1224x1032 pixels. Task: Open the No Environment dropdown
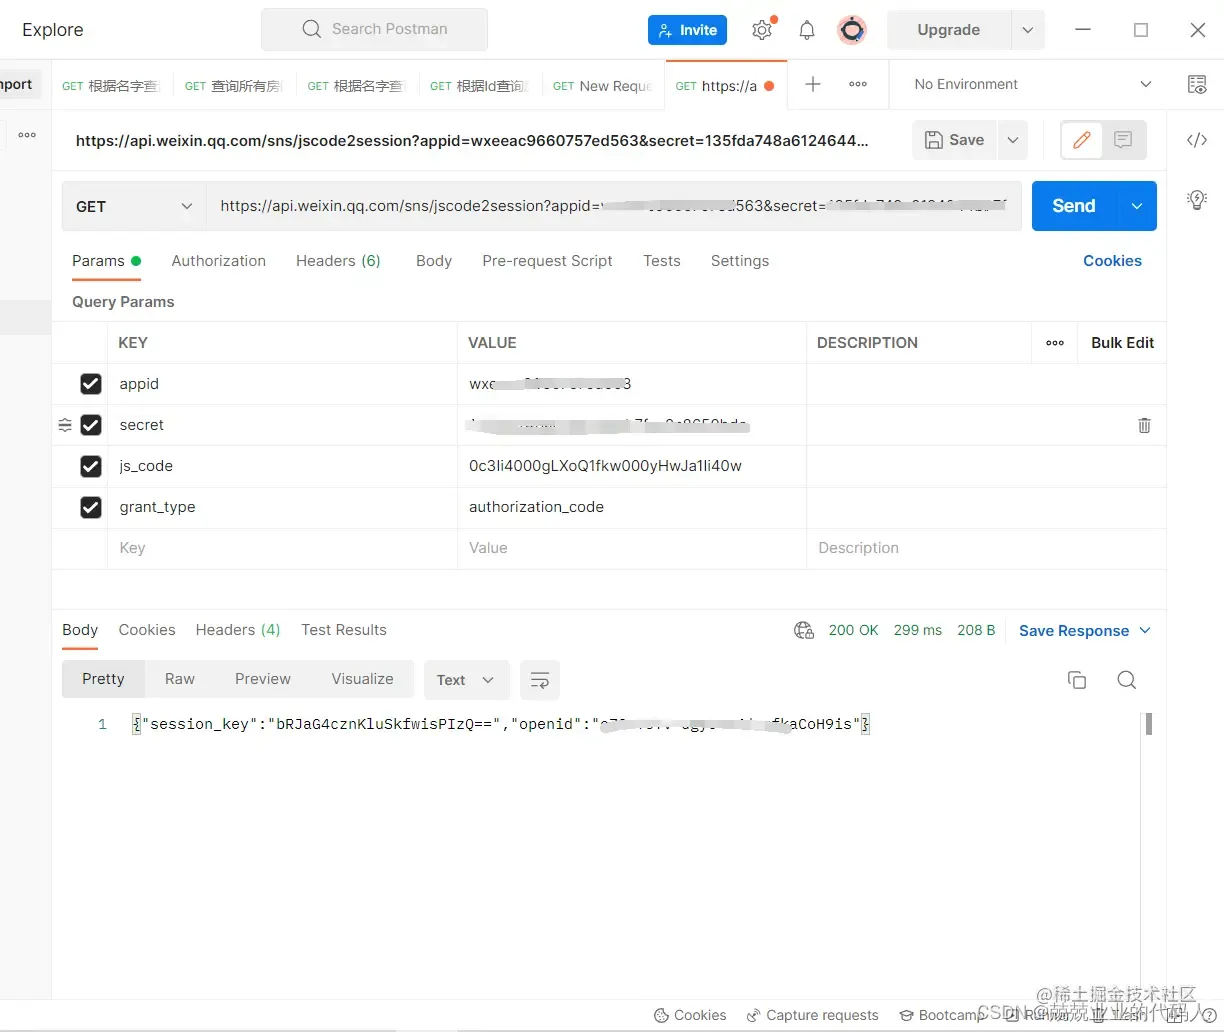pos(1033,85)
